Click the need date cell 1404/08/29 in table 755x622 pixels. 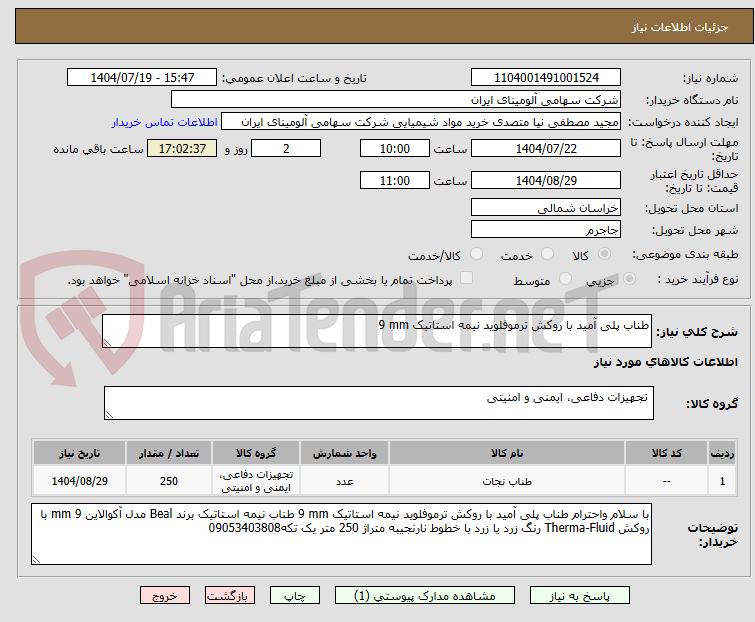[x=79, y=481]
